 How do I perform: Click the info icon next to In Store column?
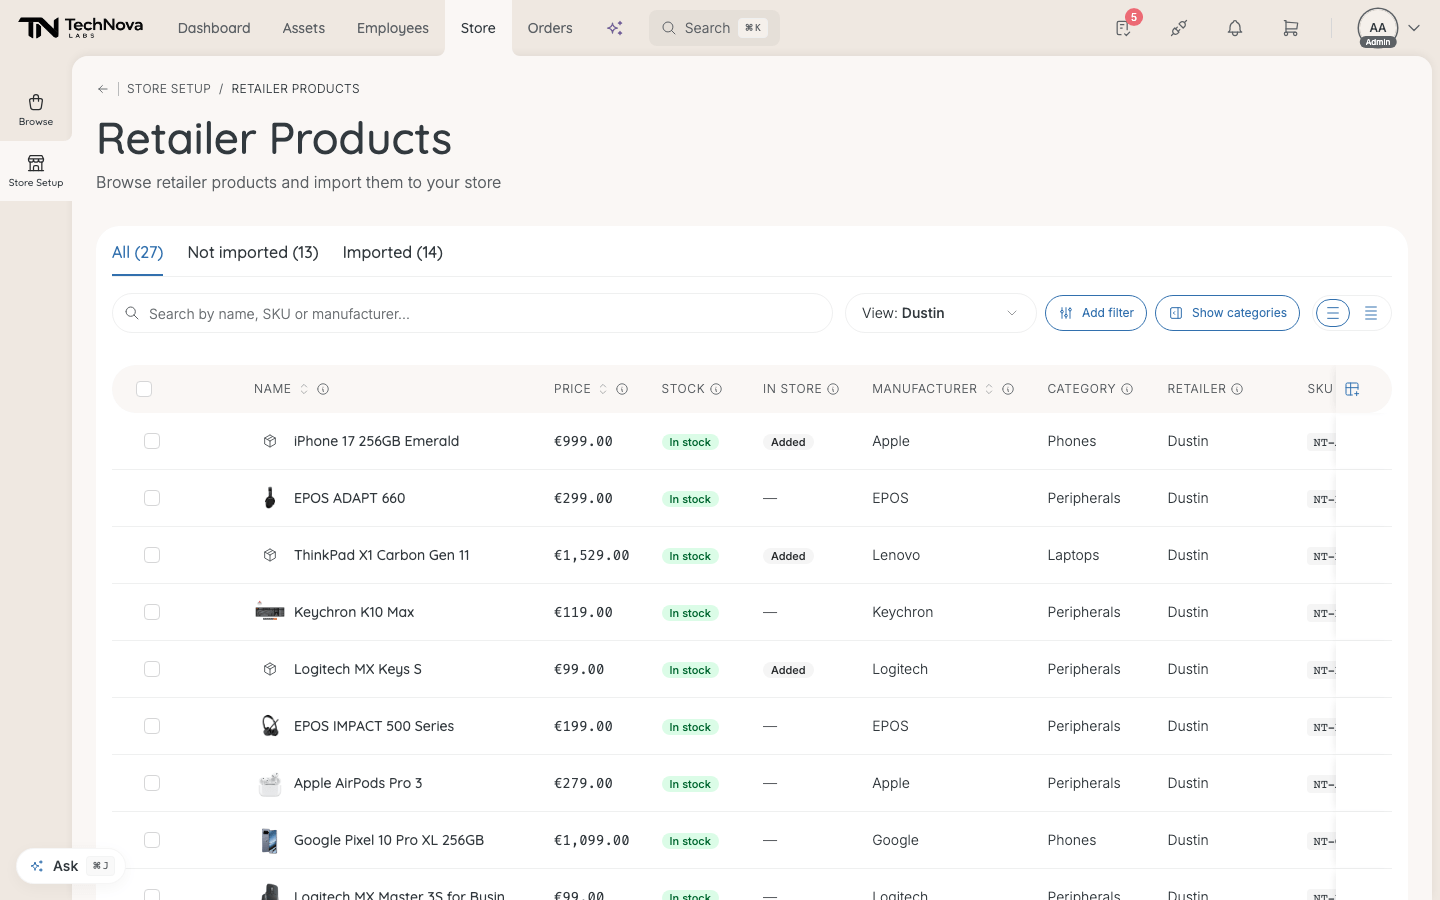point(833,389)
